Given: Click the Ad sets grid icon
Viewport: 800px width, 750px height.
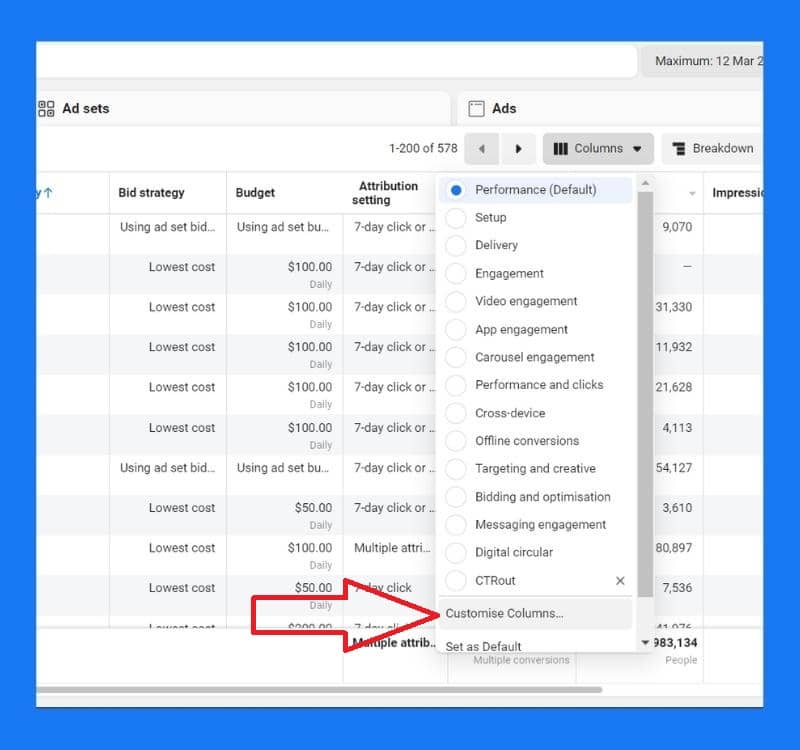Looking at the screenshot, I should tap(46, 108).
